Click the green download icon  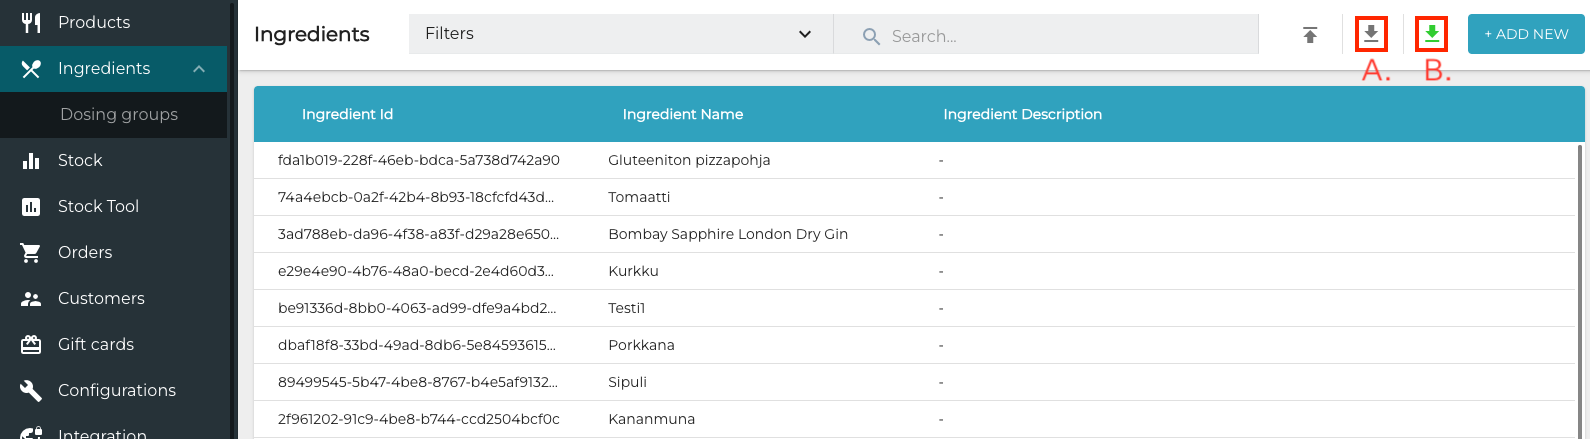pyautogui.click(x=1432, y=34)
